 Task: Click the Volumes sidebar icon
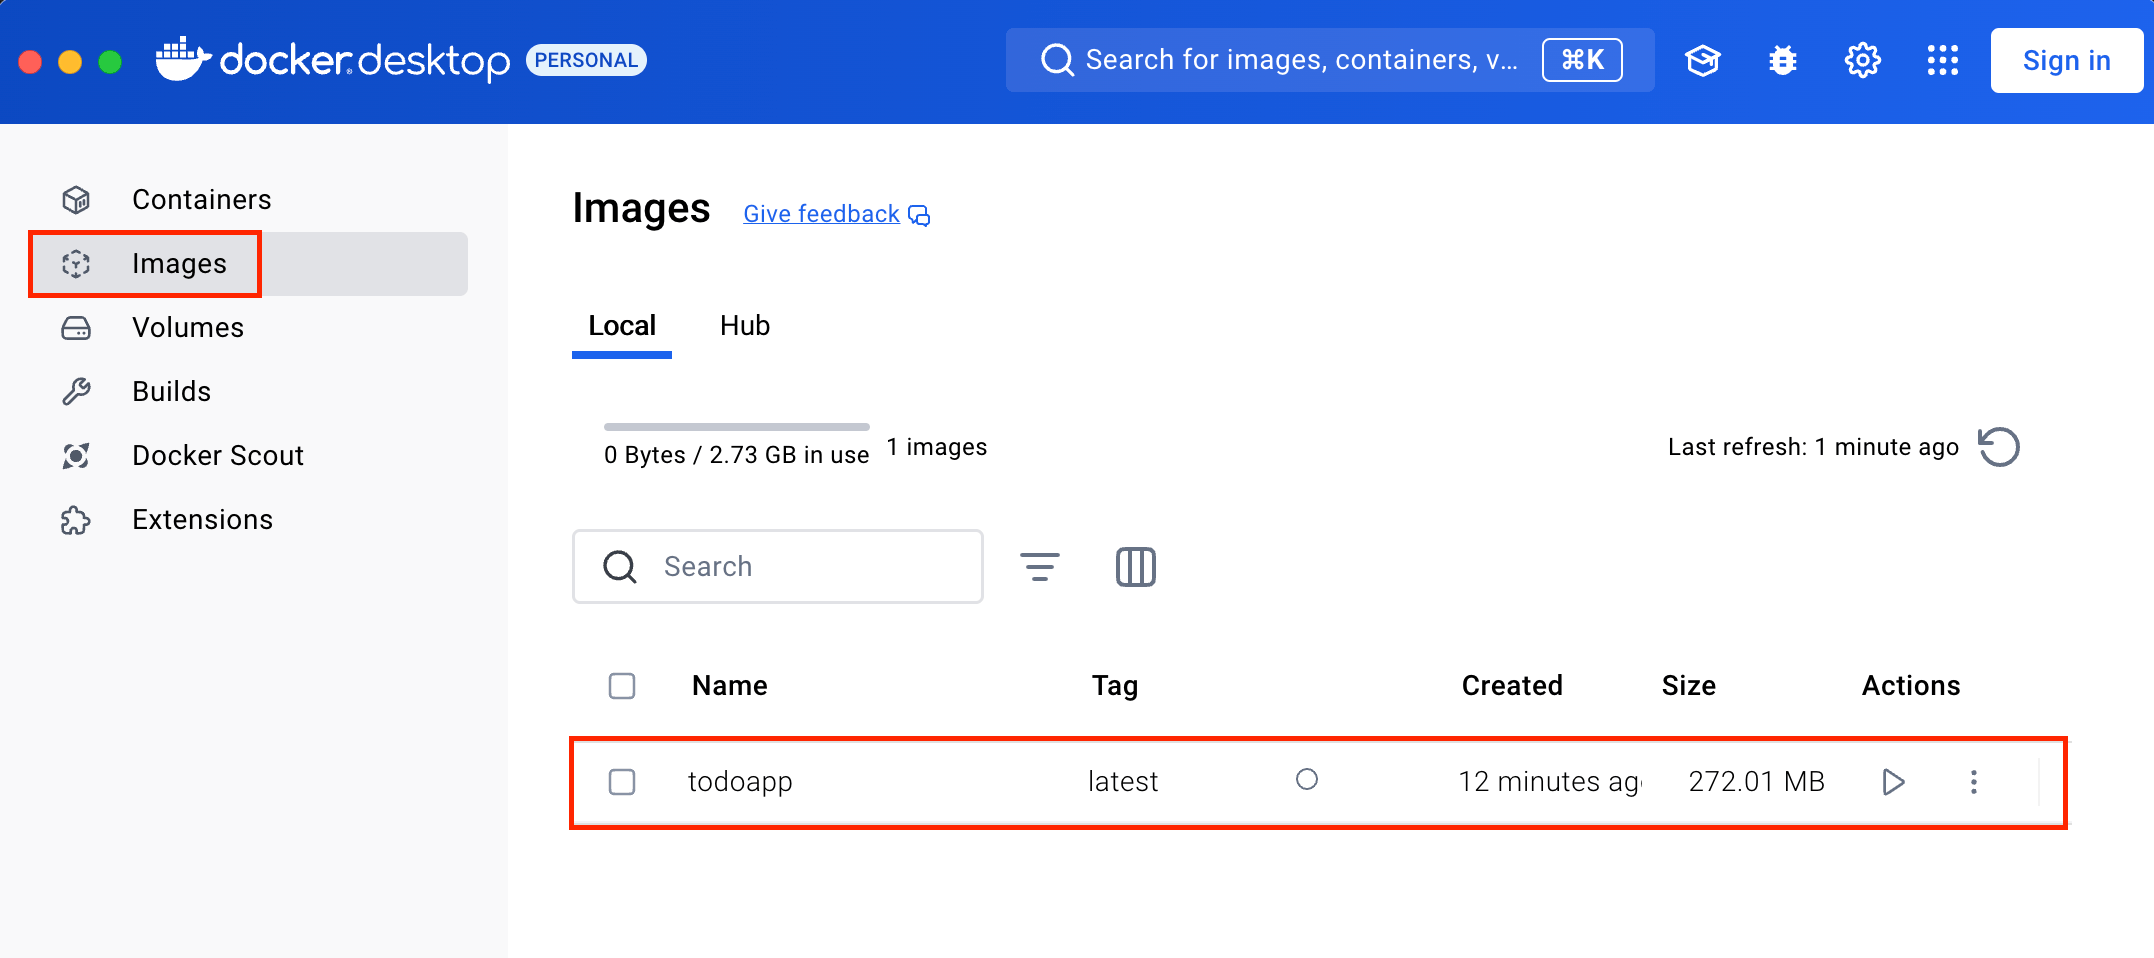[76, 328]
